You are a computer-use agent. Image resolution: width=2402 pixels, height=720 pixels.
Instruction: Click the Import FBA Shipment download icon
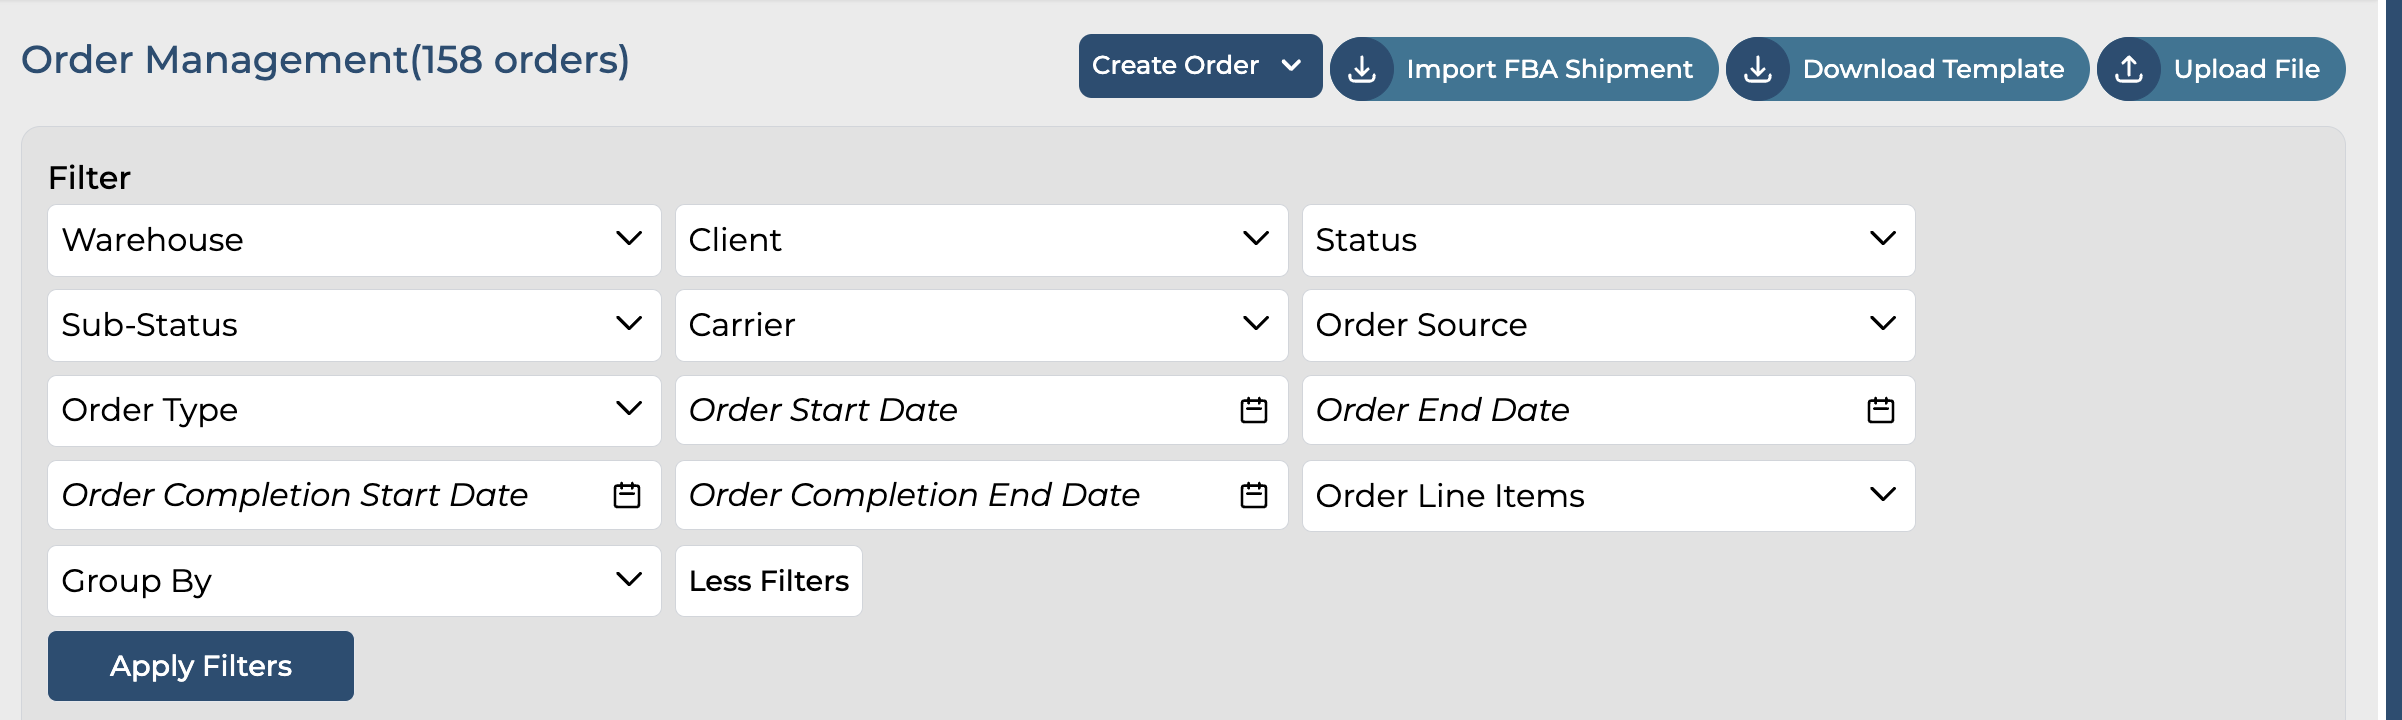1362,69
